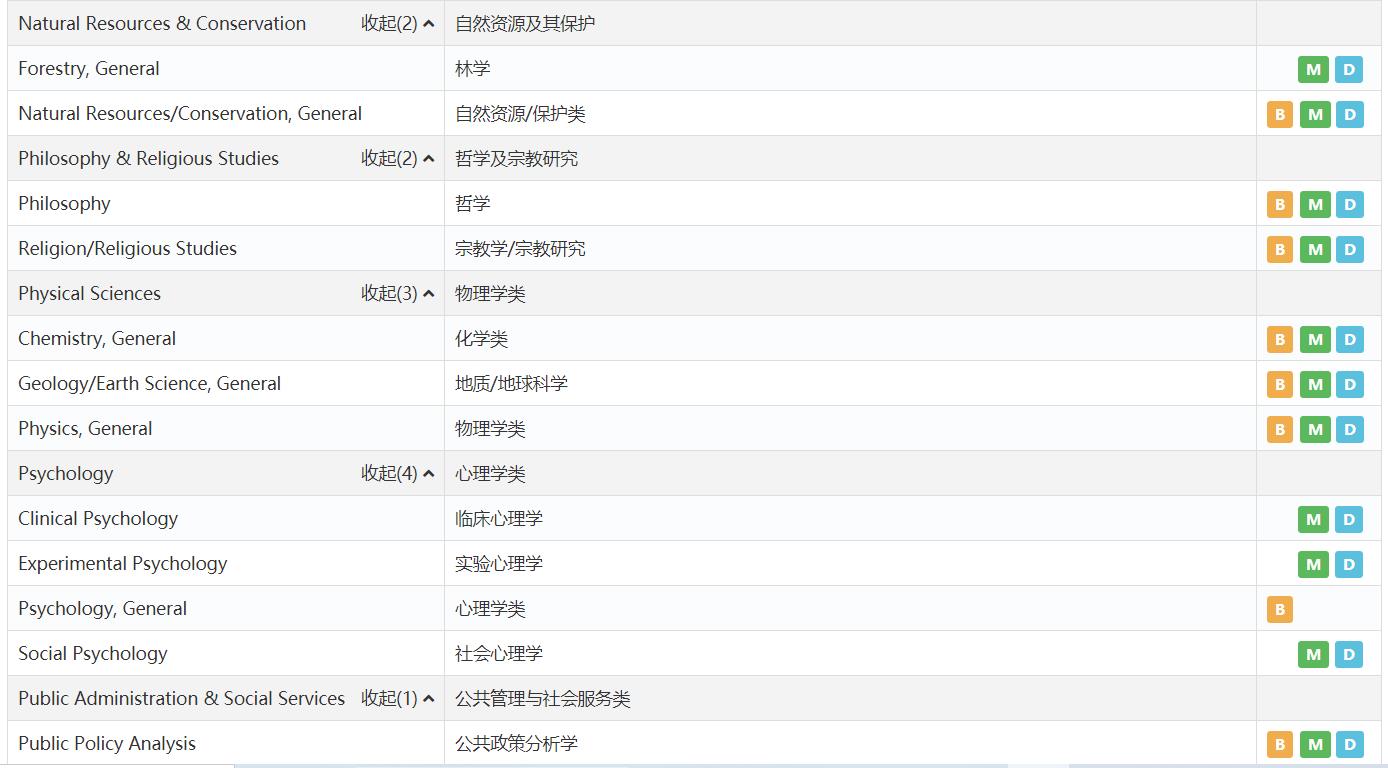Click Physics, General text
The height and width of the screenshot is (768, 1388).
tap(85, 429)
